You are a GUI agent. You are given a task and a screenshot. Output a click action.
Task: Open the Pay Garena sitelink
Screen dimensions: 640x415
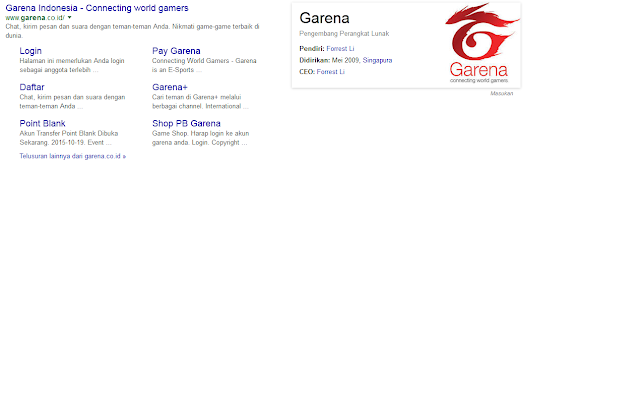point(176,51)
